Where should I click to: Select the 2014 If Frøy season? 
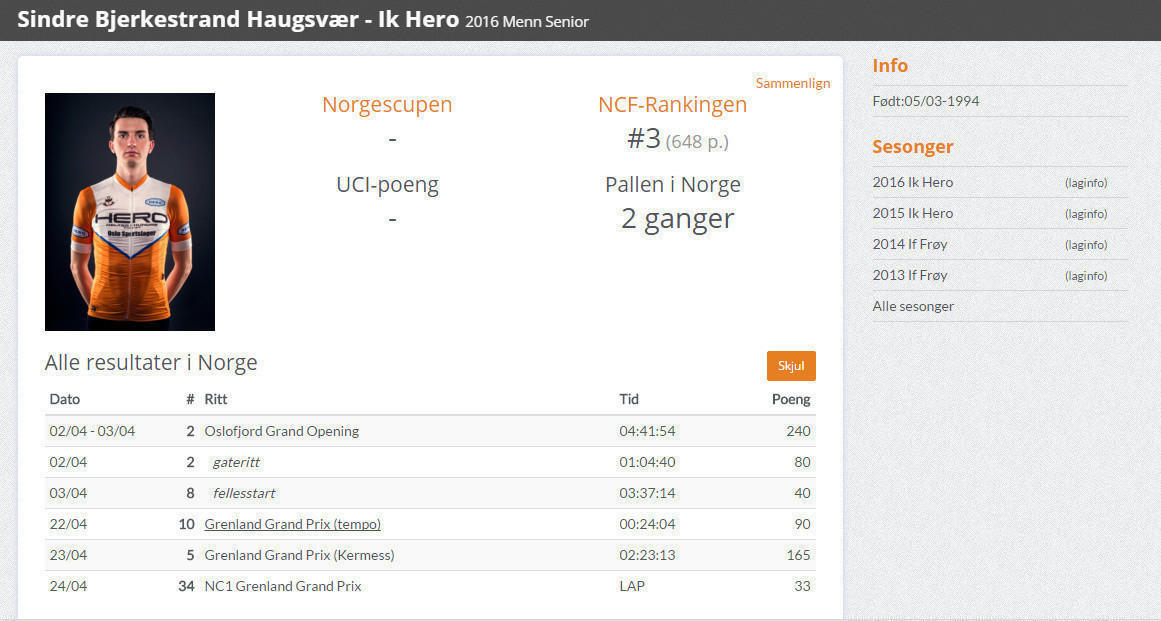tap(909, 244)
